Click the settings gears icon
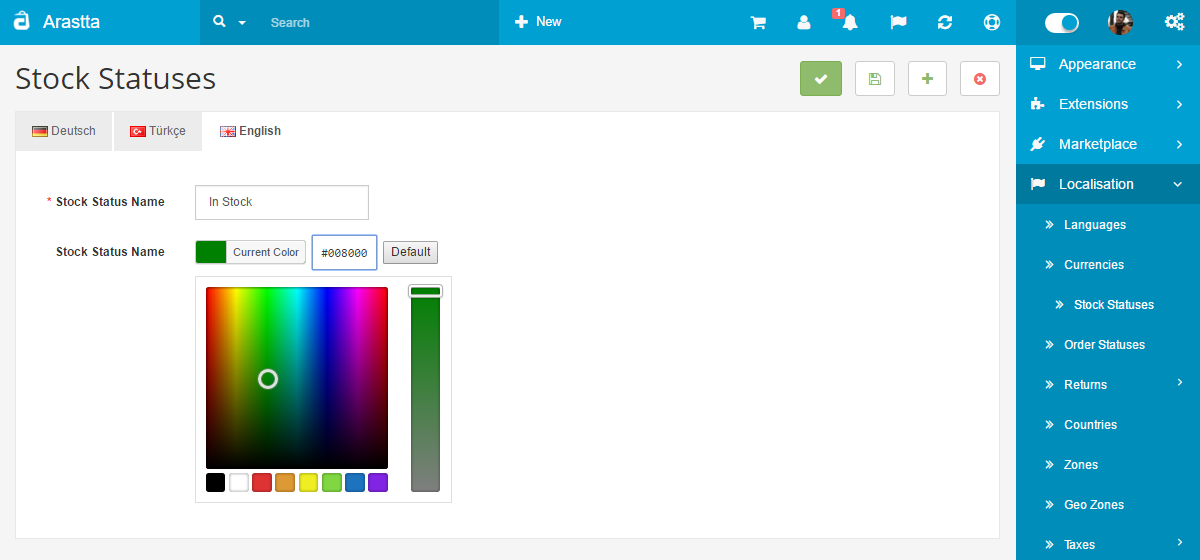Viewport: 1200px width, 560px height. click(x=1175, y=22)
